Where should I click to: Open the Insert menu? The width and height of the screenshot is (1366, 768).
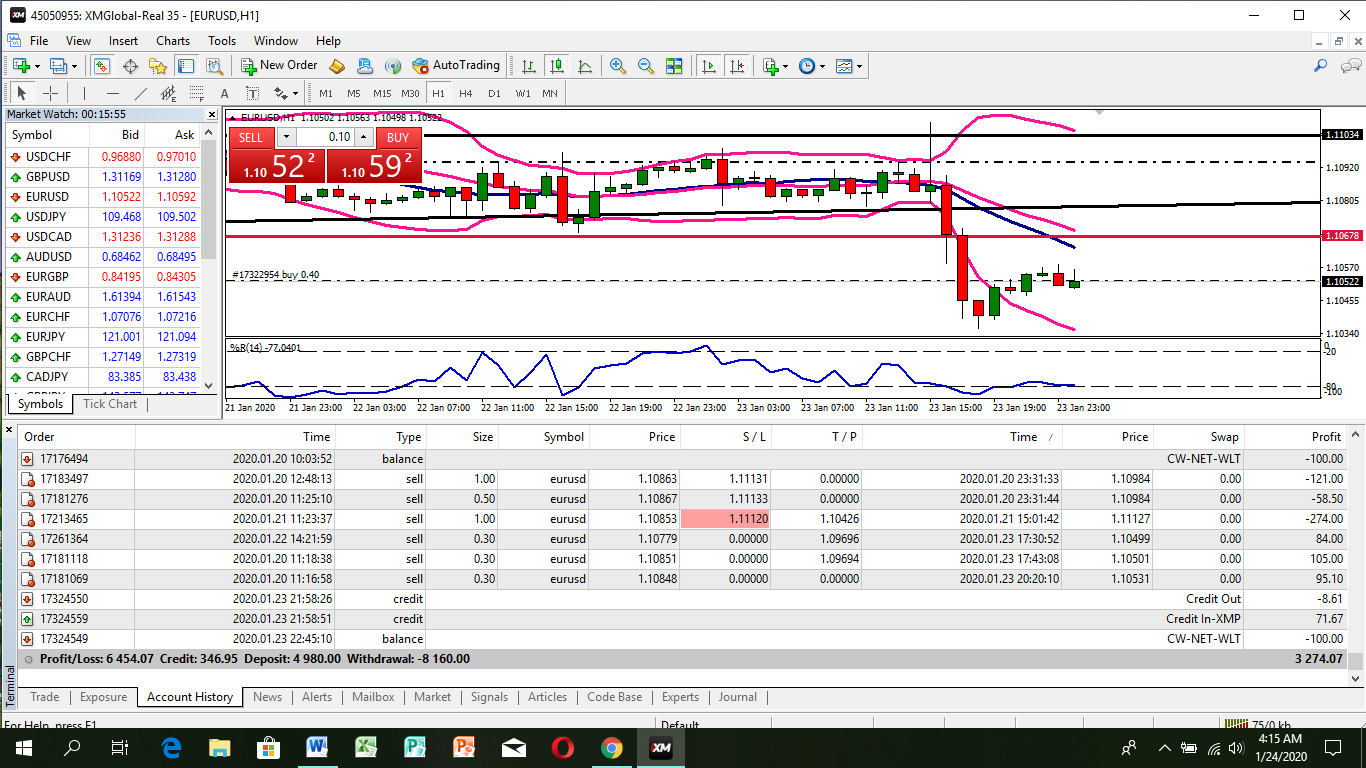124,41
